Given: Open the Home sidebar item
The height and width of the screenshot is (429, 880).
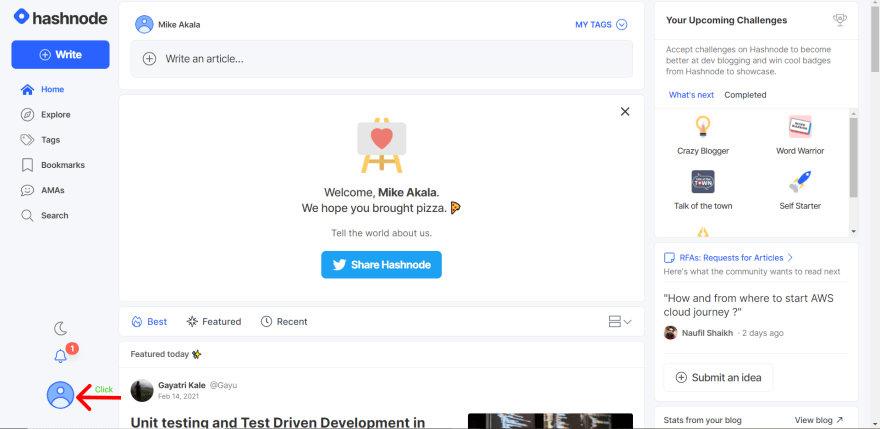Looking at the screenshot, I should [x=43, y=89].
